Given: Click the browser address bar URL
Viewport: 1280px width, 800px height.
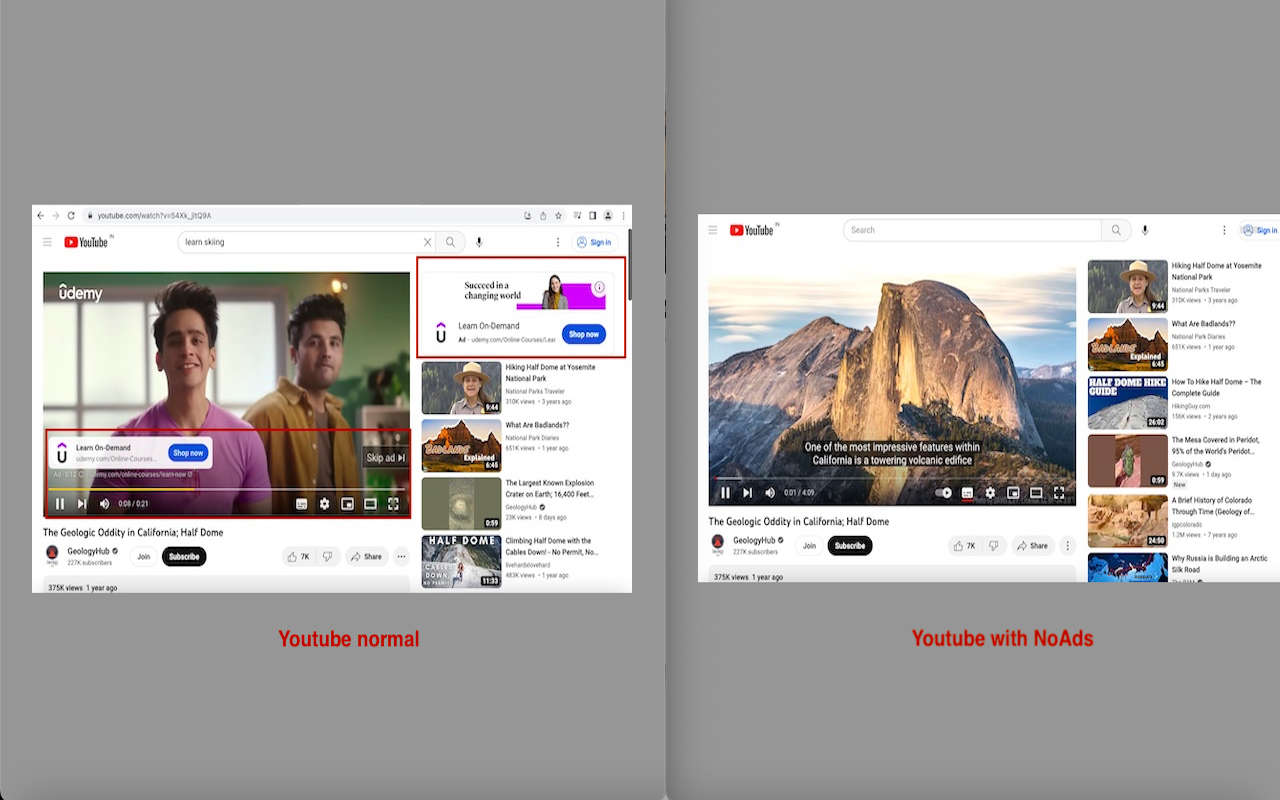Looking at the screenshot, I should (x=154, y=216).
